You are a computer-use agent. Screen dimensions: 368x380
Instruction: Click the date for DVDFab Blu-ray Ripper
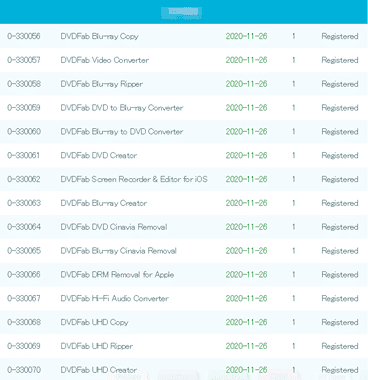tap(246, 84)
